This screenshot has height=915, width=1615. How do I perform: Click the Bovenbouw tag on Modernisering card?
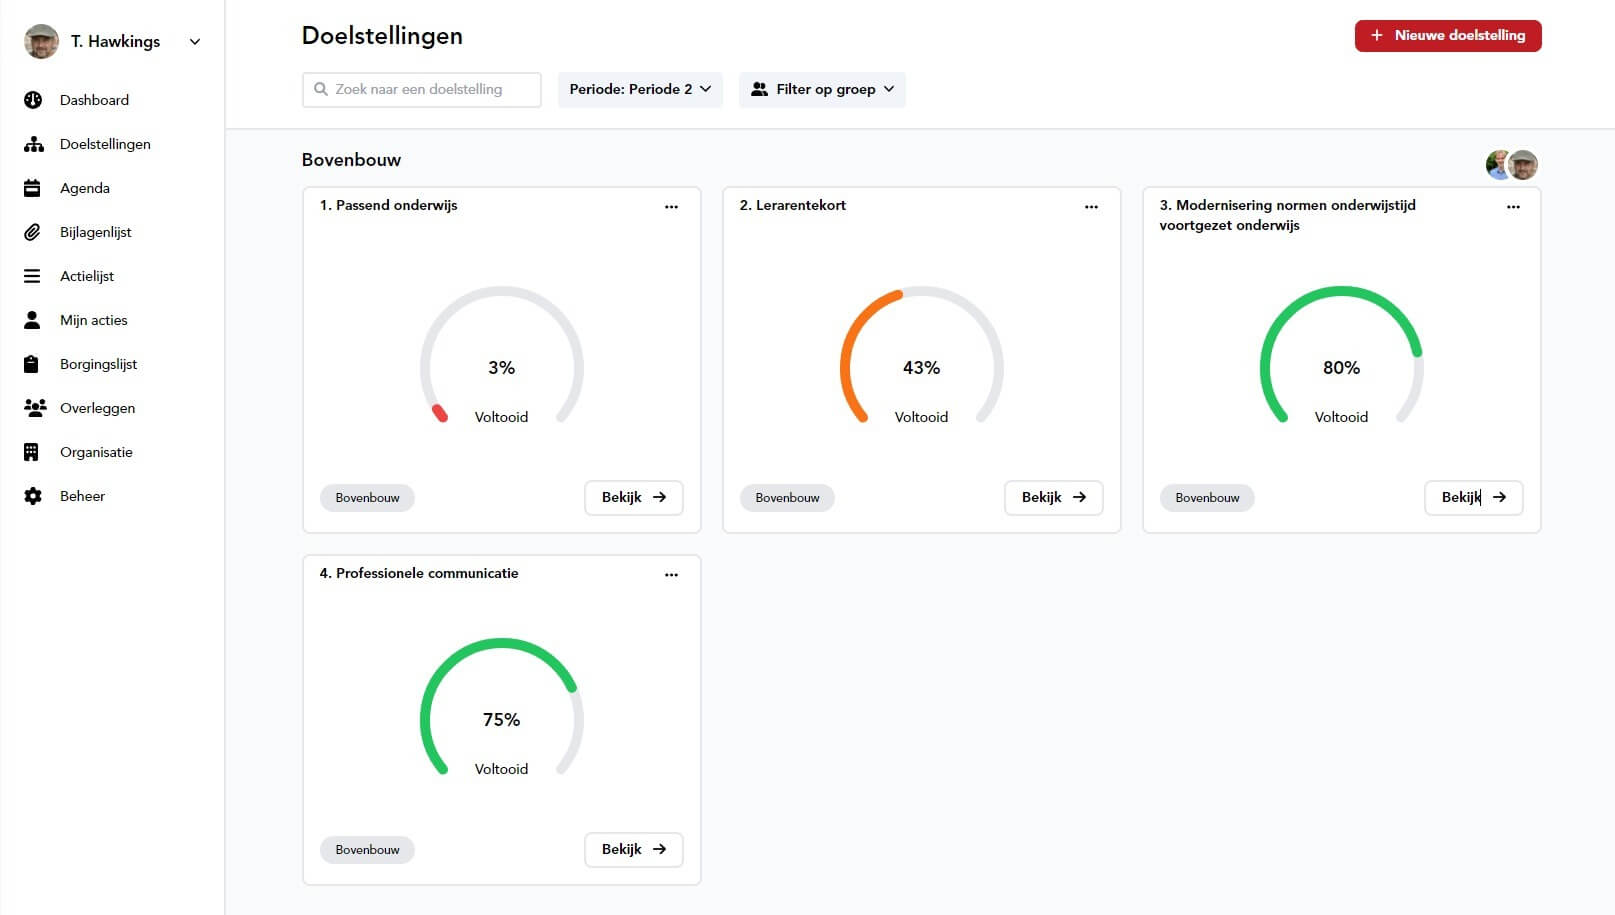(x=1207, y=498)
